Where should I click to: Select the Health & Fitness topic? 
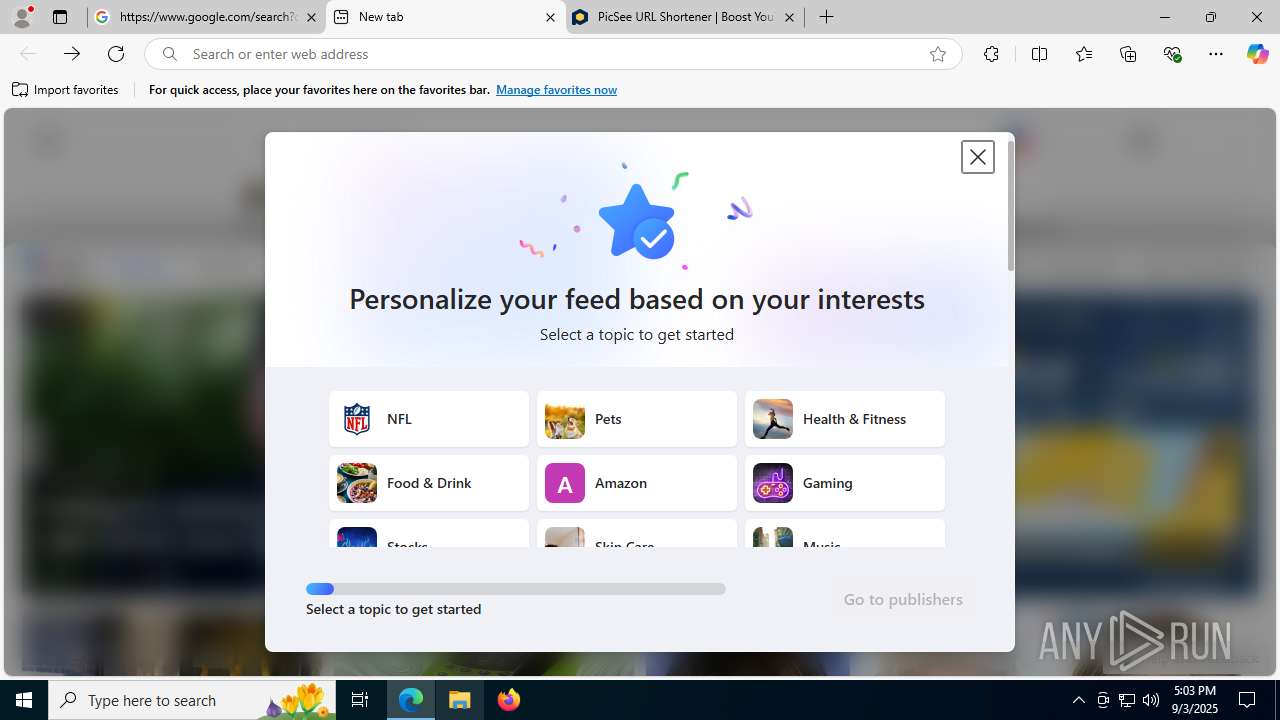tap(845, 419)
